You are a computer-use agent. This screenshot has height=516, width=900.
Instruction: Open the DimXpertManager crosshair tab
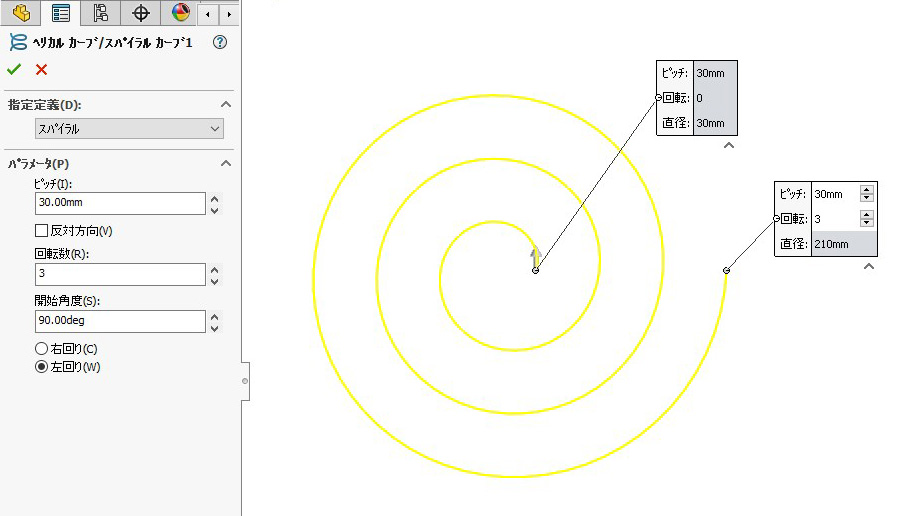point(141,13)
